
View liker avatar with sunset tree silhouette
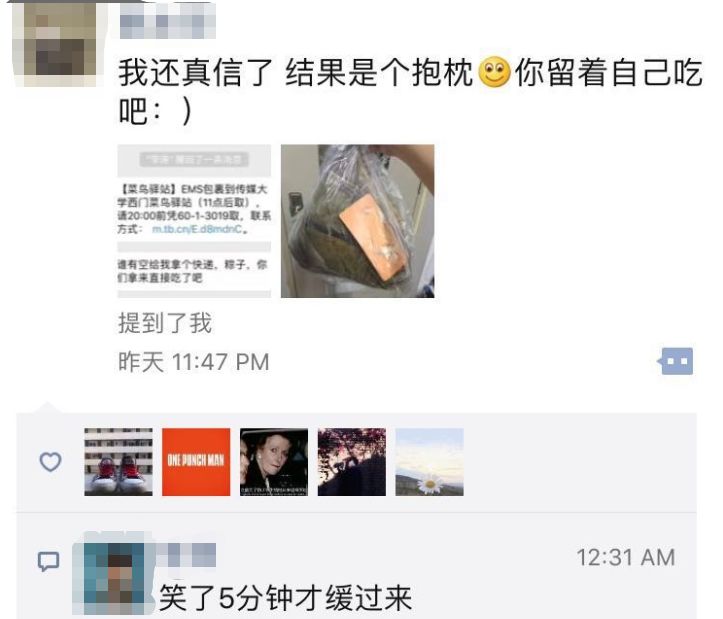coord(352,462)
